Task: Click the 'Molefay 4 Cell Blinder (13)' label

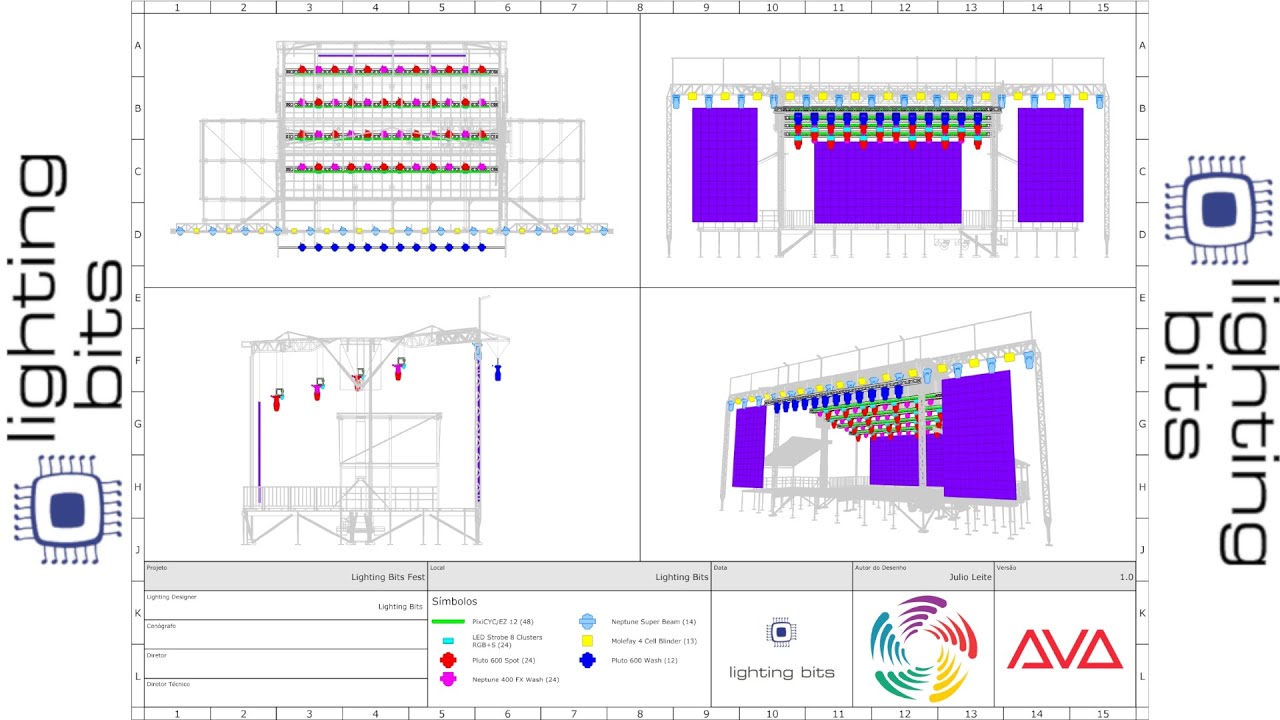Action: pyautogui.click(x=654, y=641)
